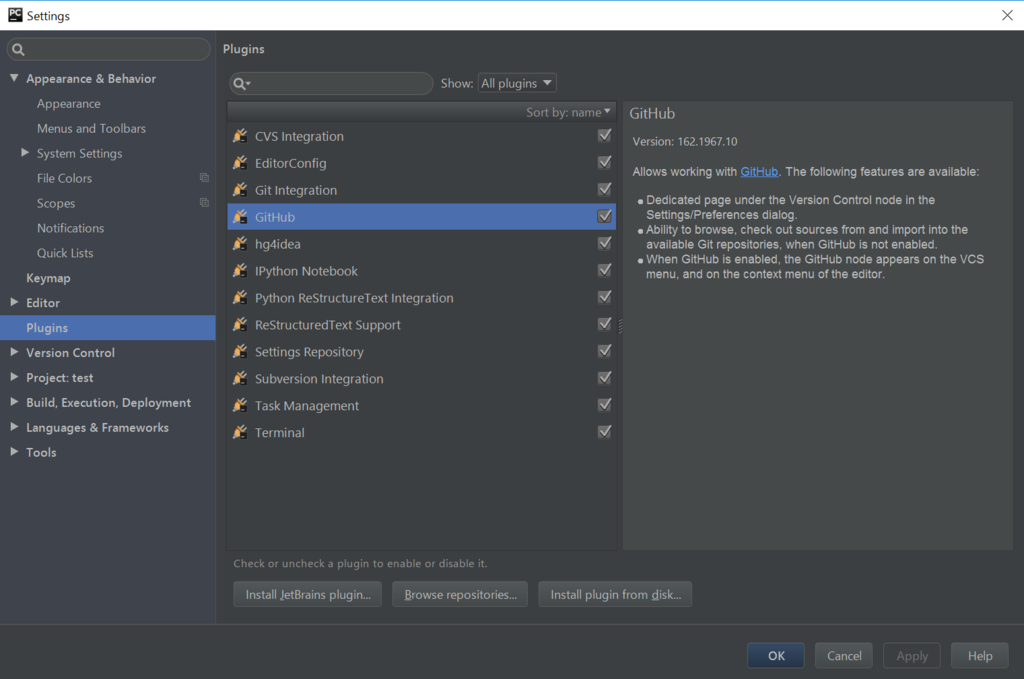Focus the plugin search field
This screenshot has width=1024, height=679.
[x=331, y=84]
